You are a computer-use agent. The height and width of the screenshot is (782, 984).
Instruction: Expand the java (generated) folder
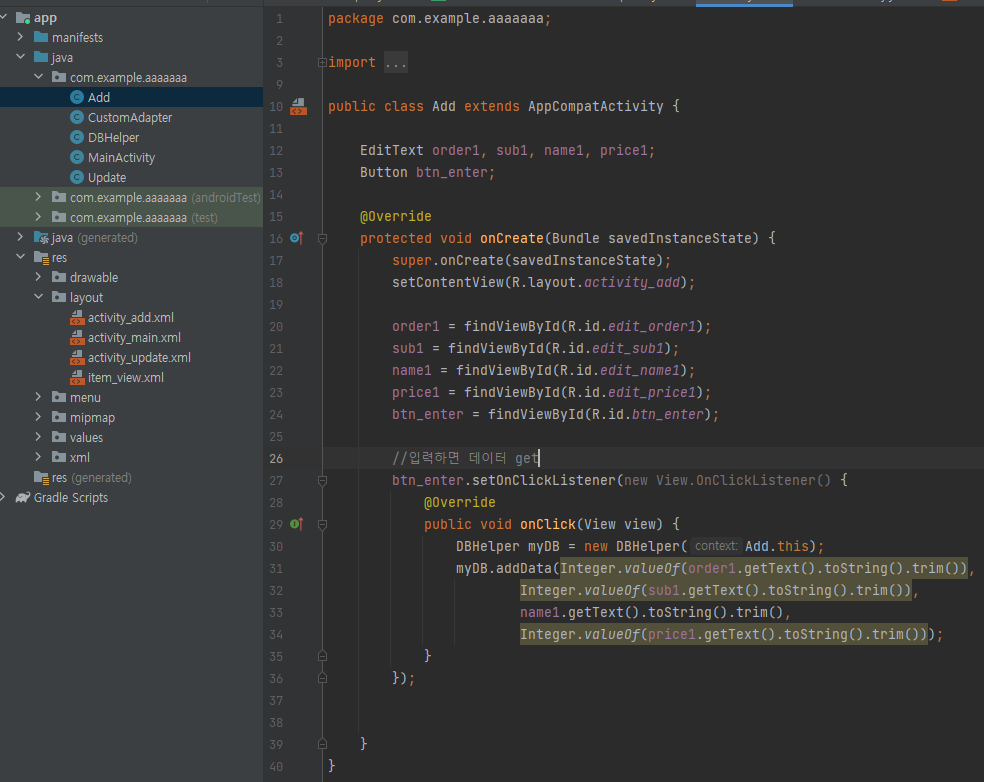click(x=21, y=237)
